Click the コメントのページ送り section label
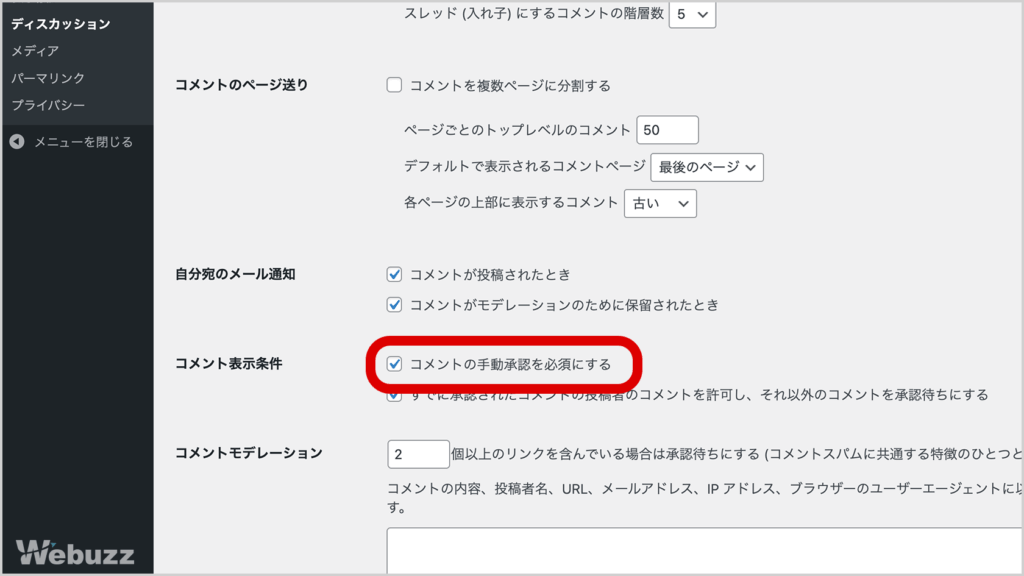Image resolution: width=1024 pixels, height=576 pixels. pyautogui.click(x=242, y=85)
